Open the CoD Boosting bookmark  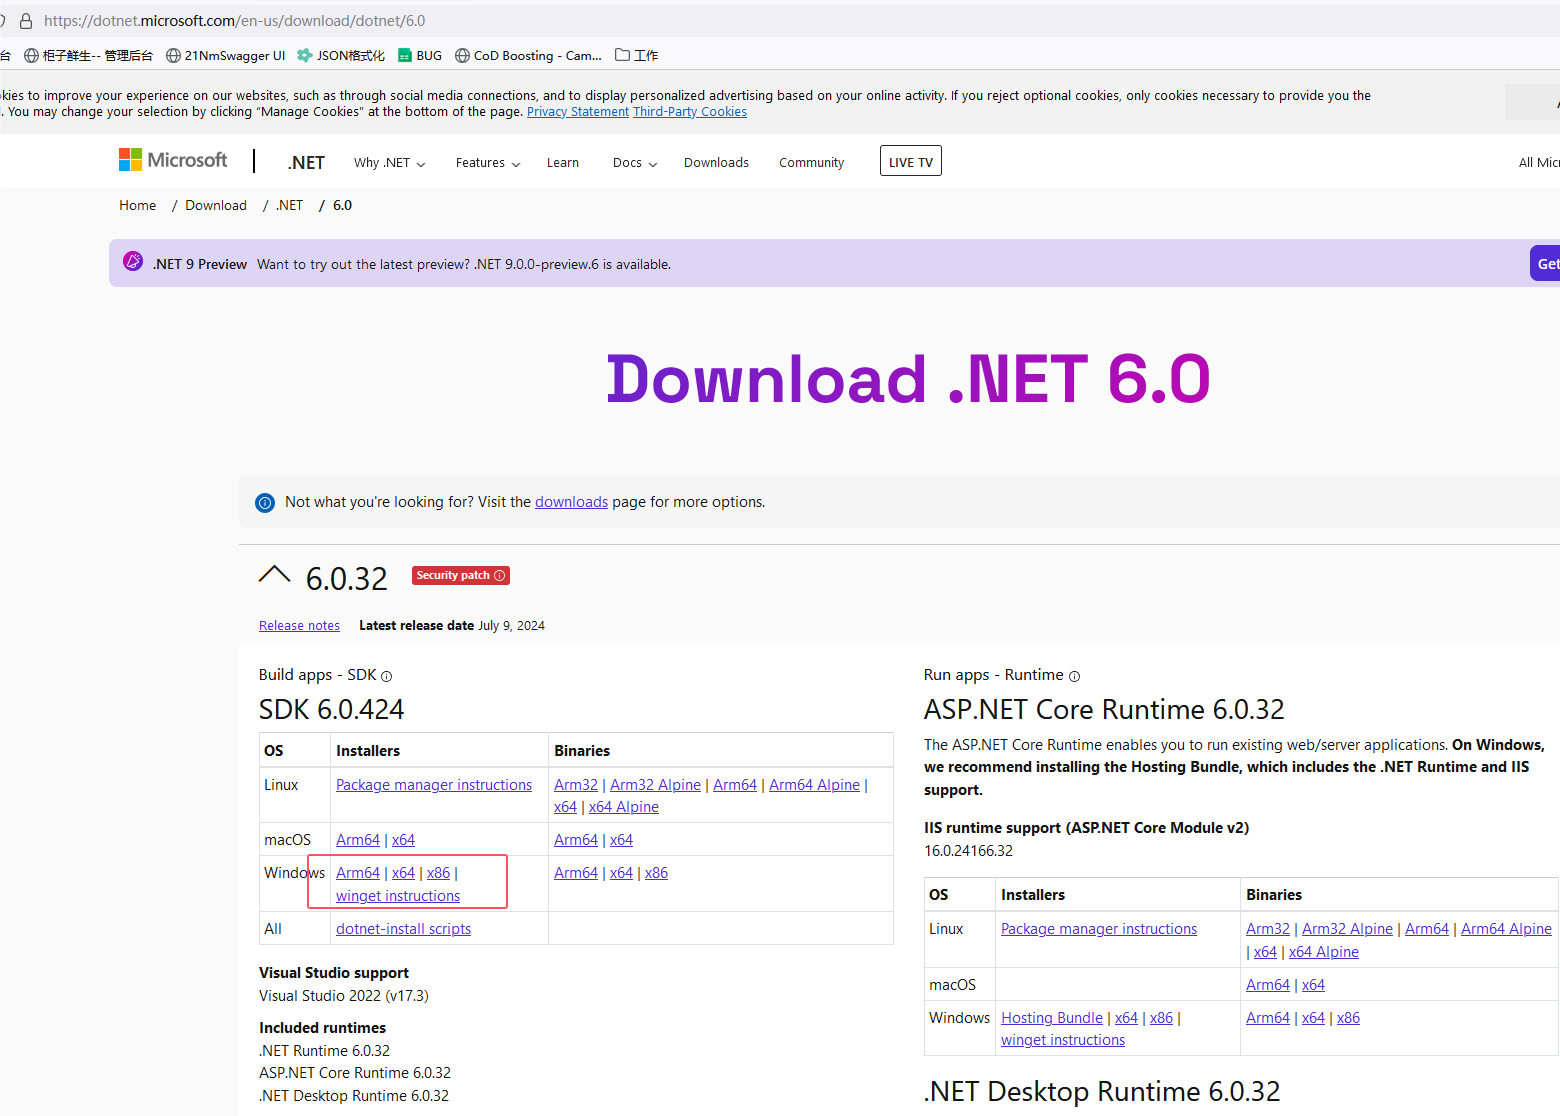(527, 55)
